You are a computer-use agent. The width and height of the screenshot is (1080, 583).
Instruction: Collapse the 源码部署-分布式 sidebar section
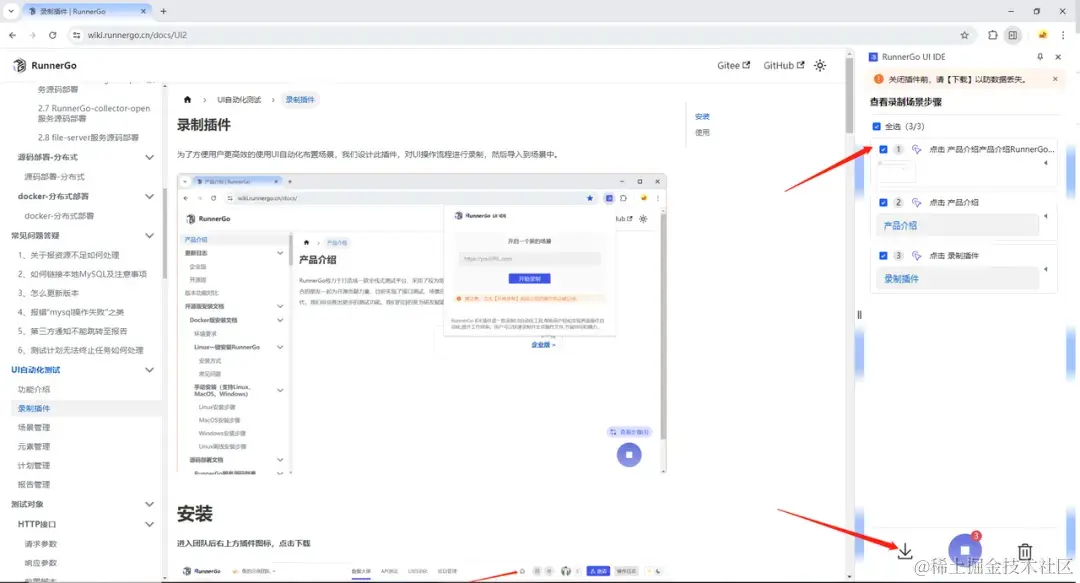click(149, 157)
